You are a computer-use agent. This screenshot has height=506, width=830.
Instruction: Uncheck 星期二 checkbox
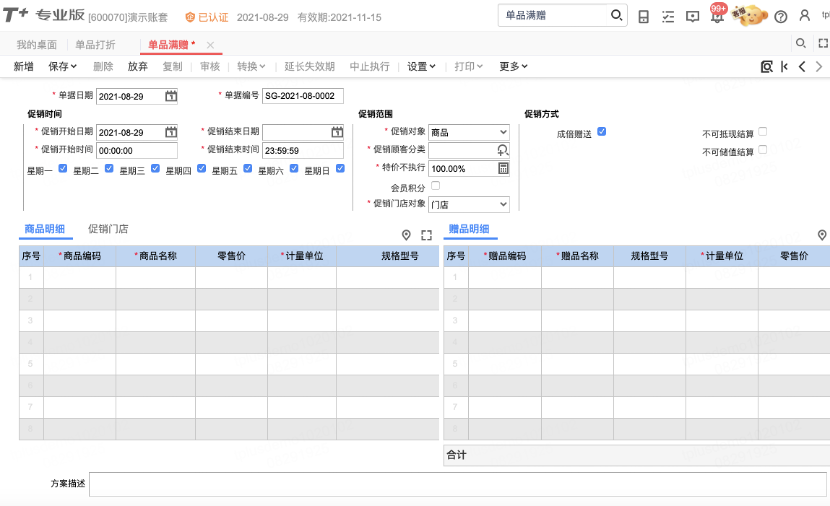[x=109, y=168]
